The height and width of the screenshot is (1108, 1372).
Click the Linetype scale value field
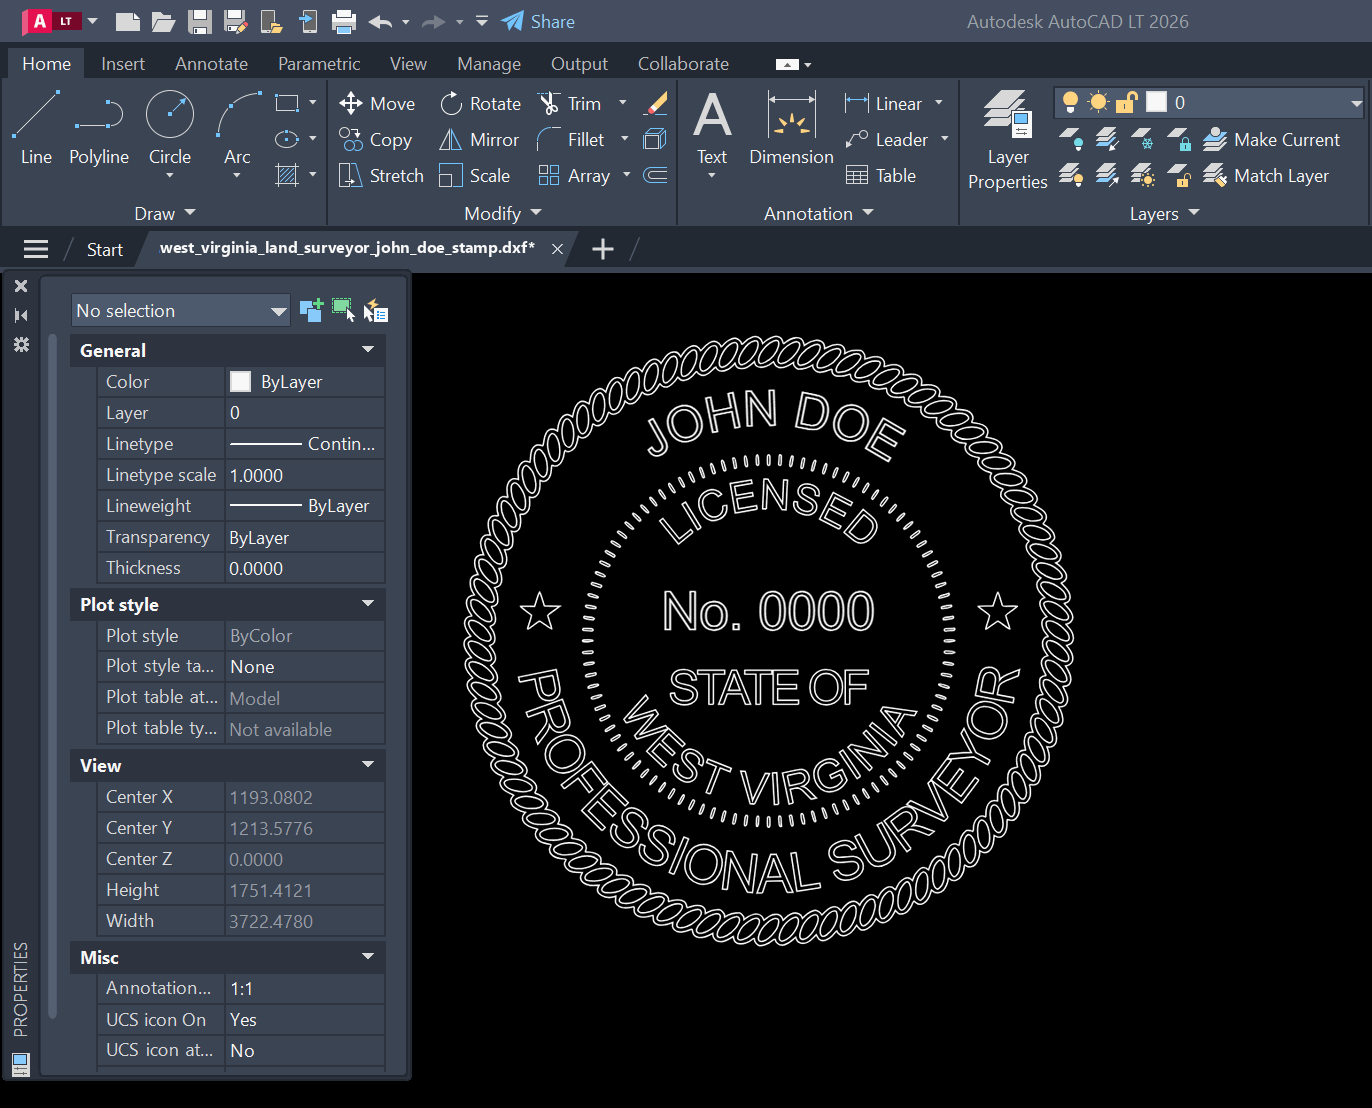pyautogui.click(x=305, y=475)
